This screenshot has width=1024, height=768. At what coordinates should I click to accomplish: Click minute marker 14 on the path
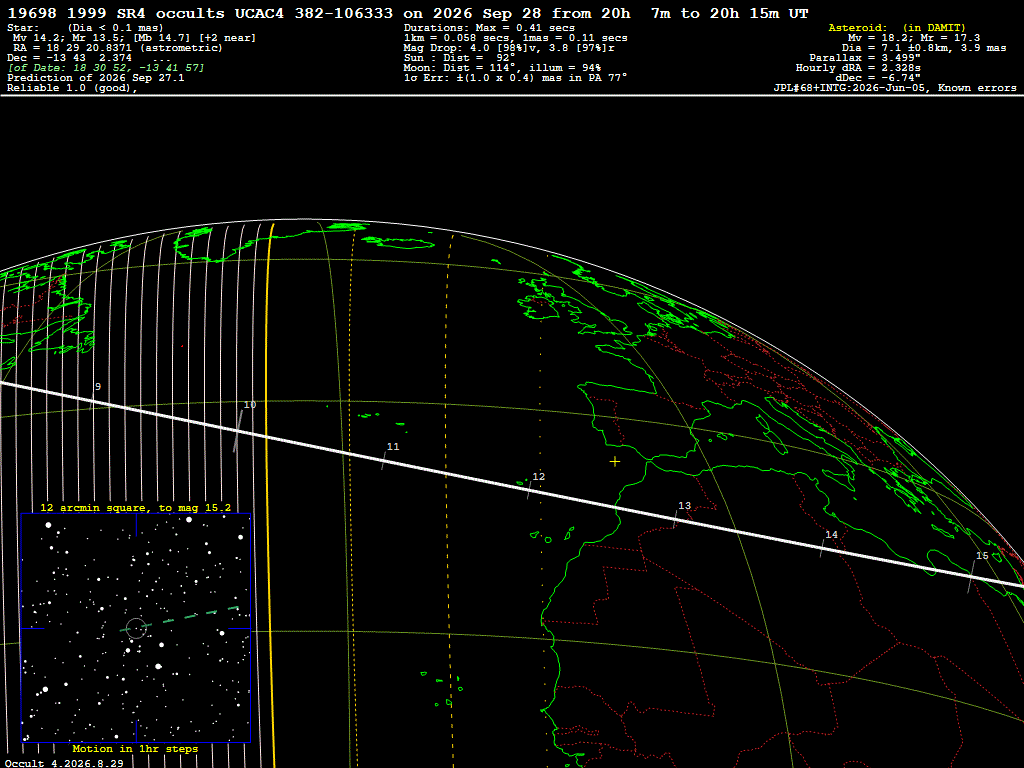(831, 534)
